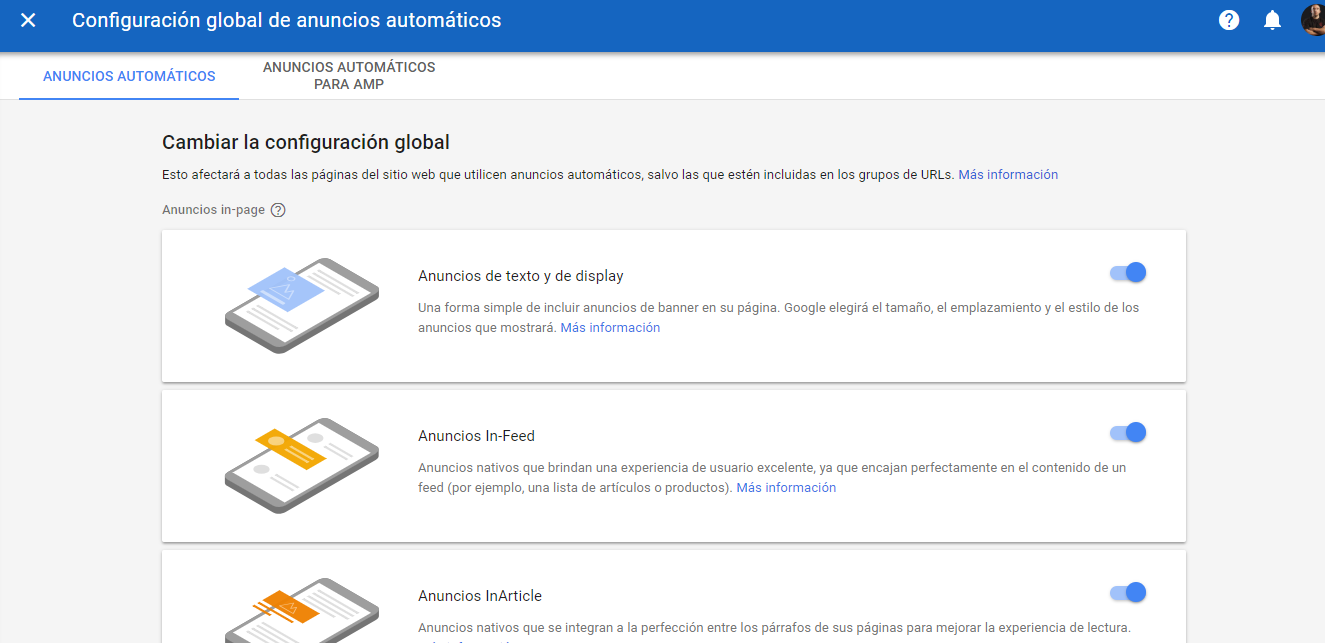
Task: Open the help icon in the header
Action: (1229, 20)
